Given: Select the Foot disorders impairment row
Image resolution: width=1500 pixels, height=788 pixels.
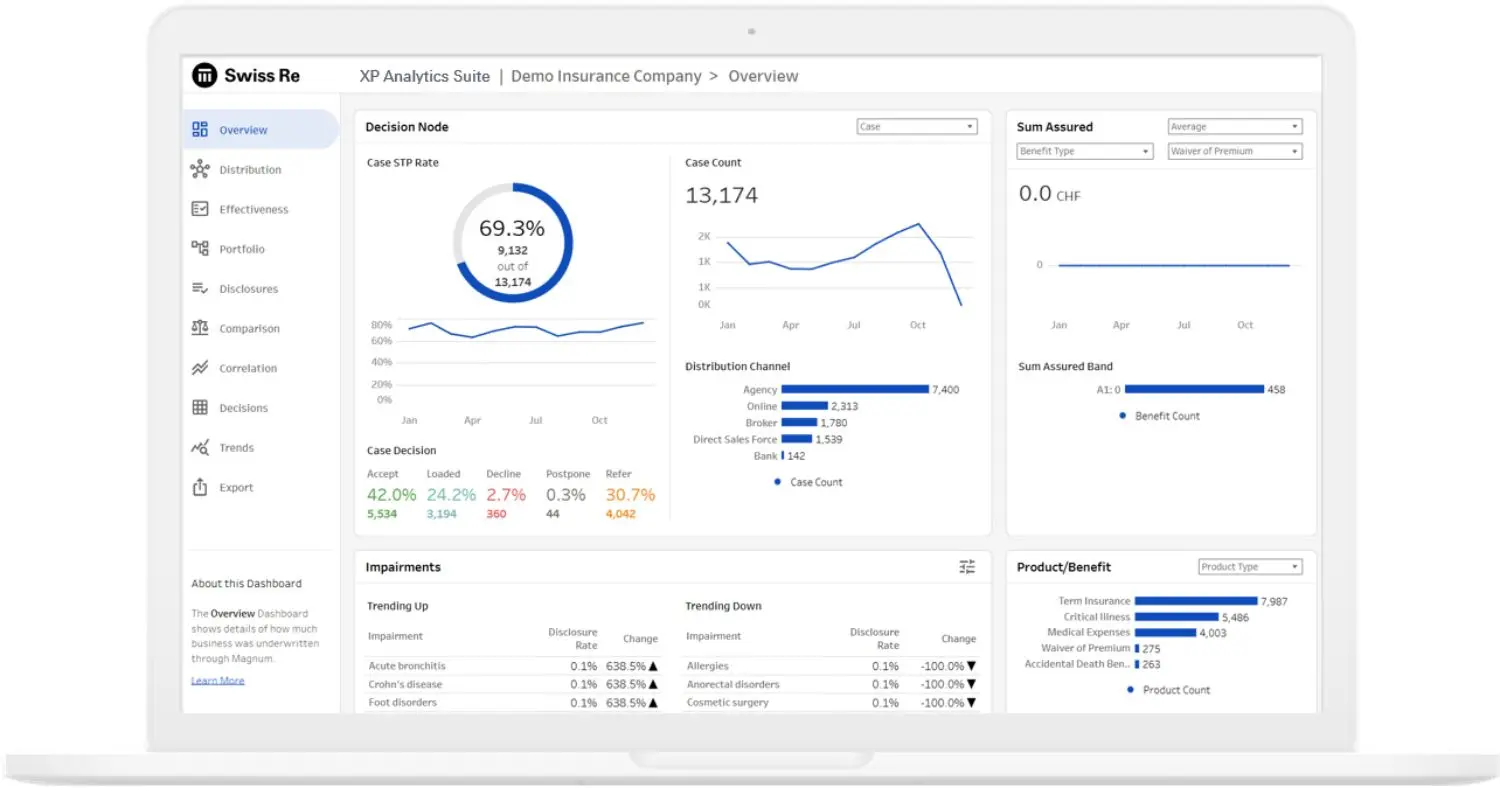Looking at the screenshot, I should point(514,703).
